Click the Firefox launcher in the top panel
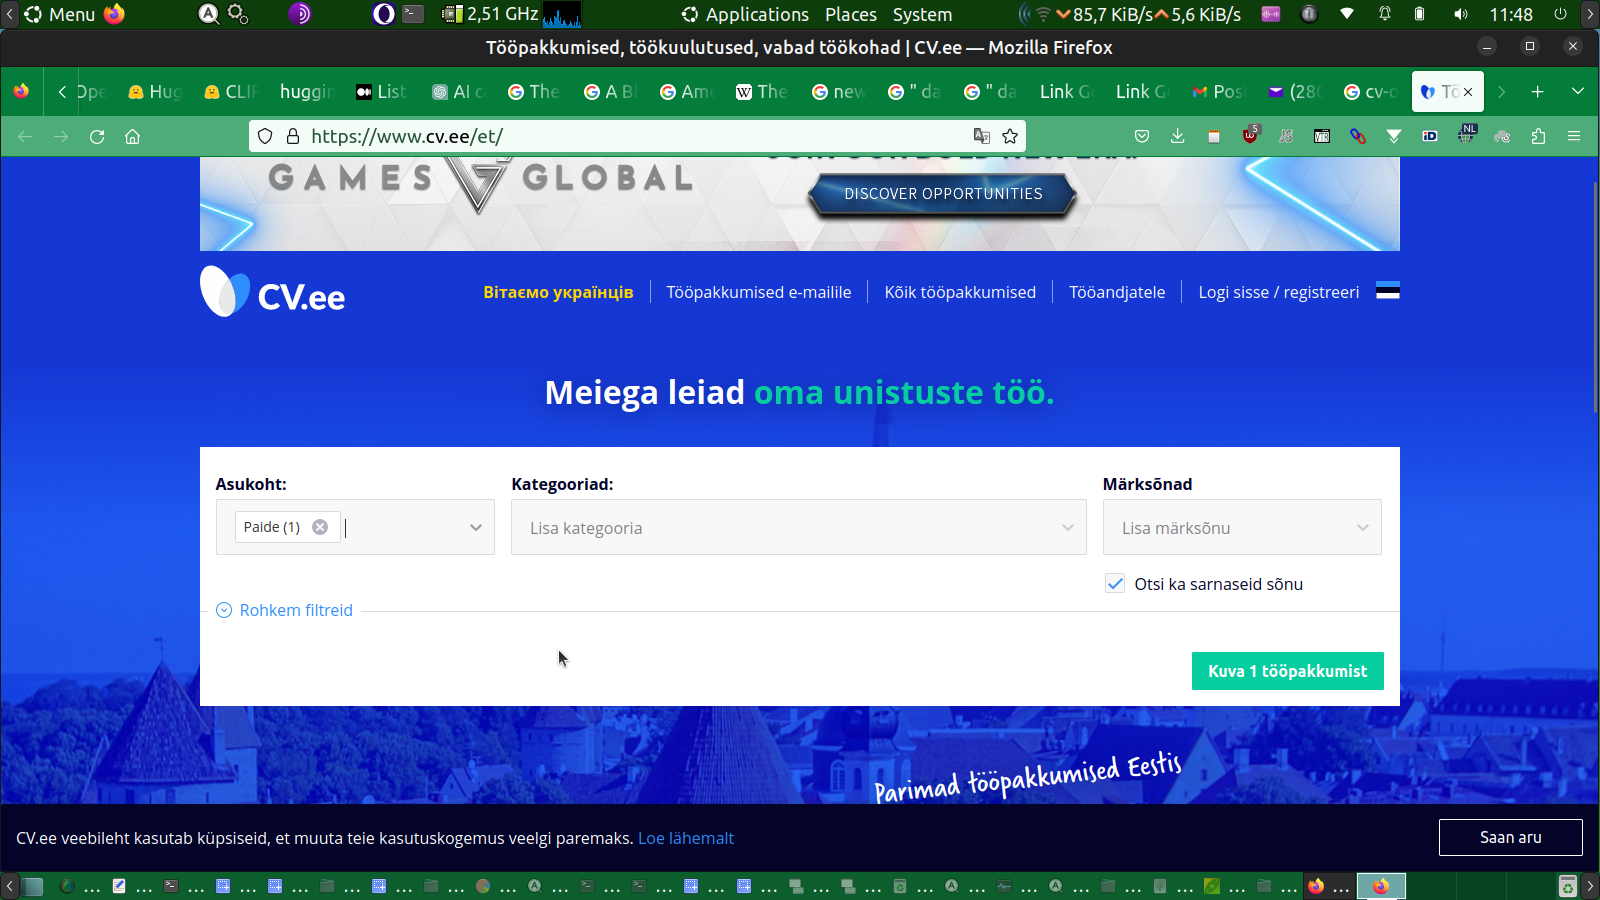Screen dimensions: 1600x900 [114, 14]
